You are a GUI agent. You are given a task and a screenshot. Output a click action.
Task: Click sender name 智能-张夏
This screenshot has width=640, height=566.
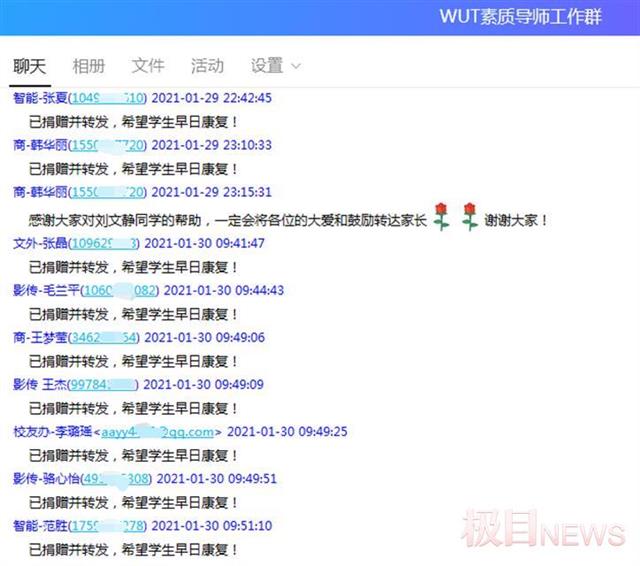pyautogui.click(x=39, y=98)
